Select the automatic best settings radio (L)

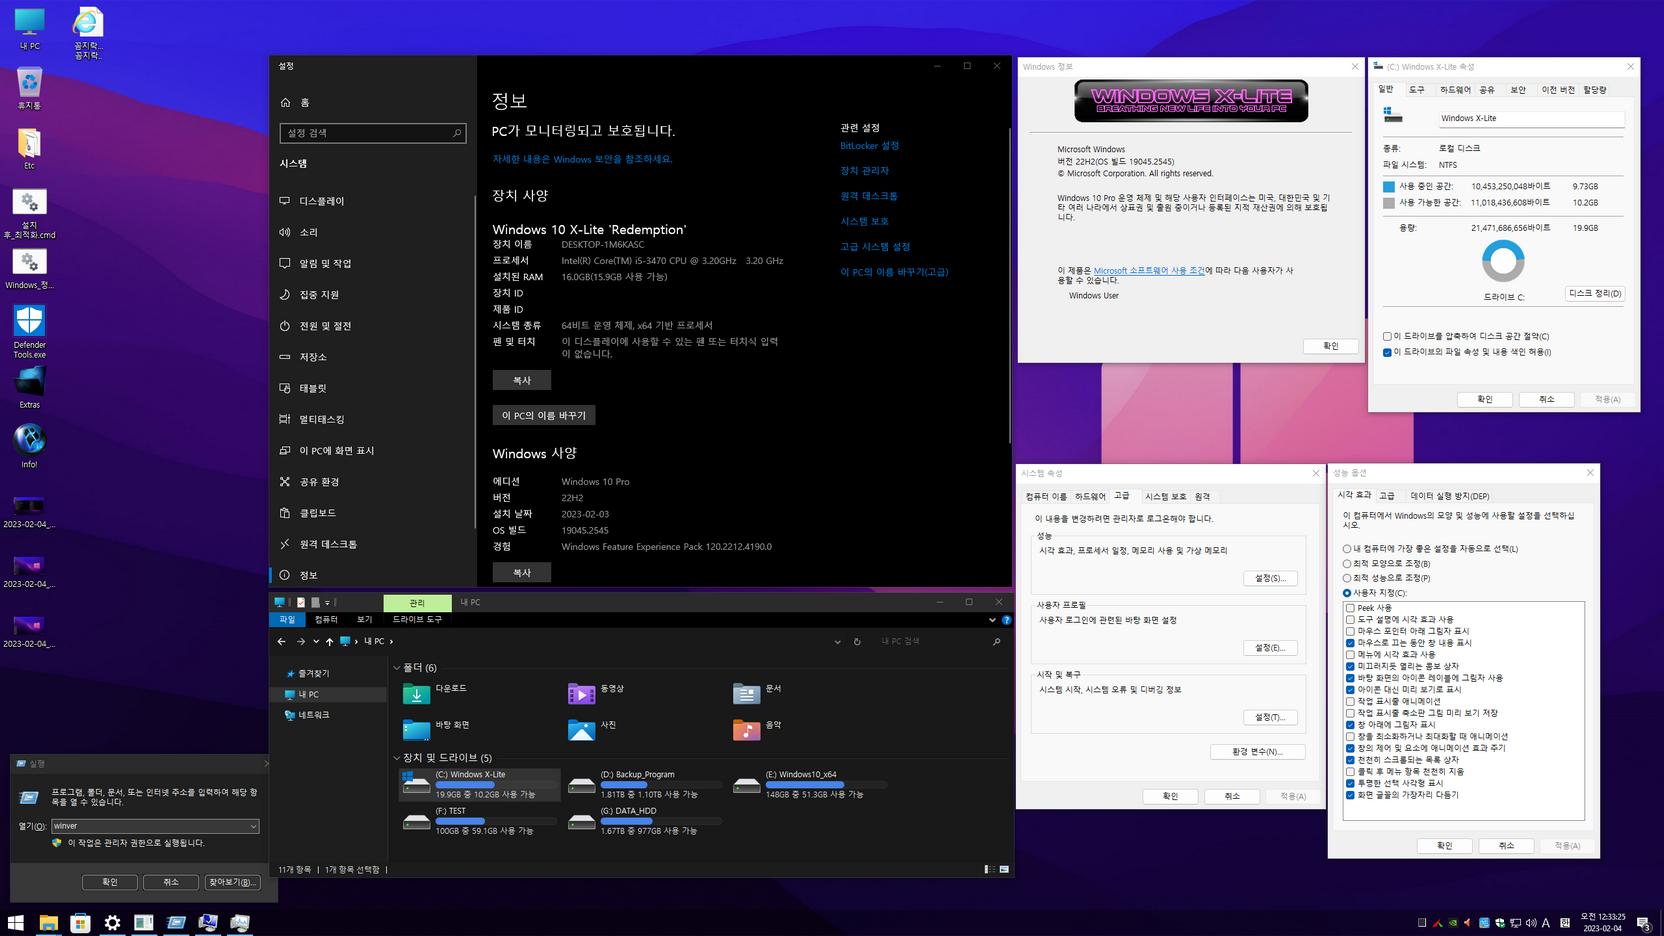[1347, 549]
